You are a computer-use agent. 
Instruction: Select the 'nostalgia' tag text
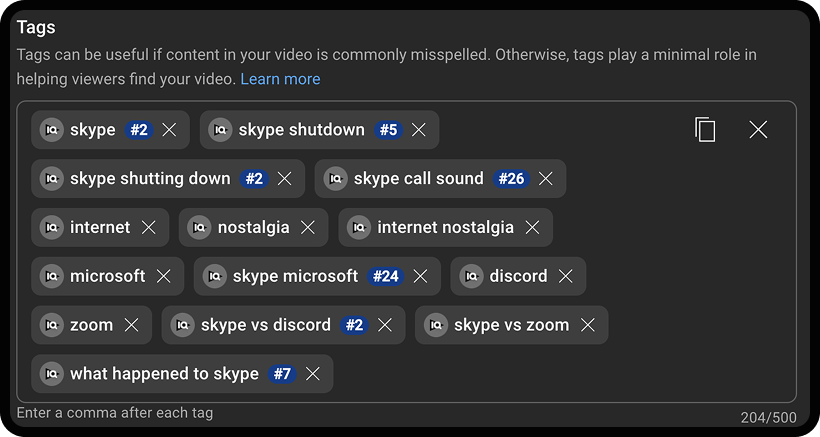(254, 227)
